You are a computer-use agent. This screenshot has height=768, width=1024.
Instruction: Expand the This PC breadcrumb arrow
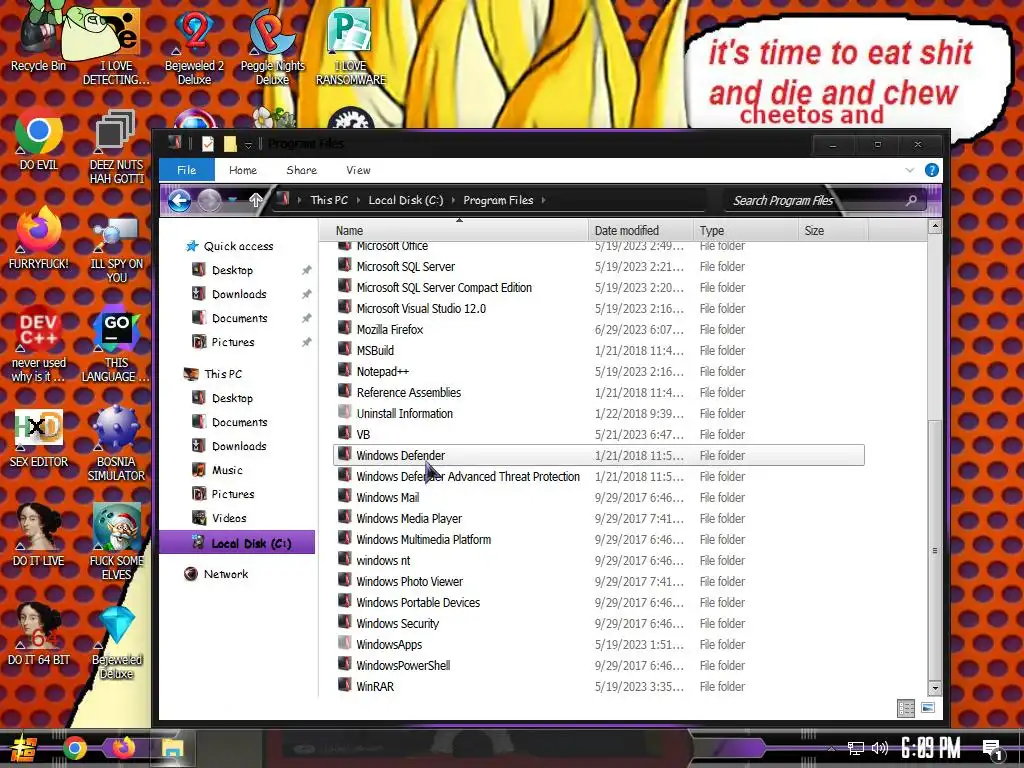click(x=359, y=200)
